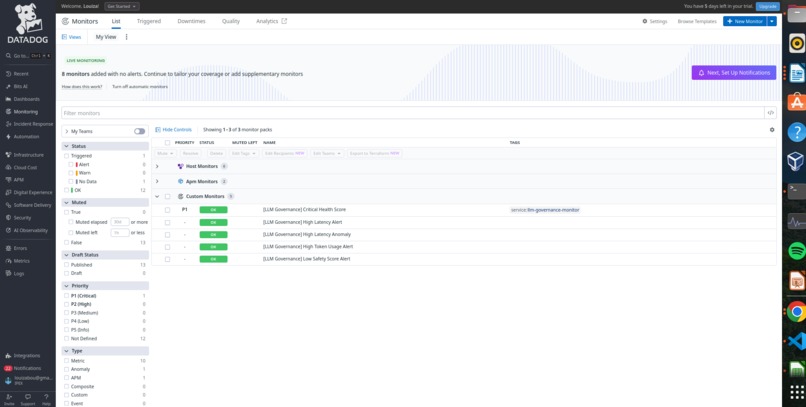
Task: Select the High Token Usage Alert checkbox
Action: [167, 247]
